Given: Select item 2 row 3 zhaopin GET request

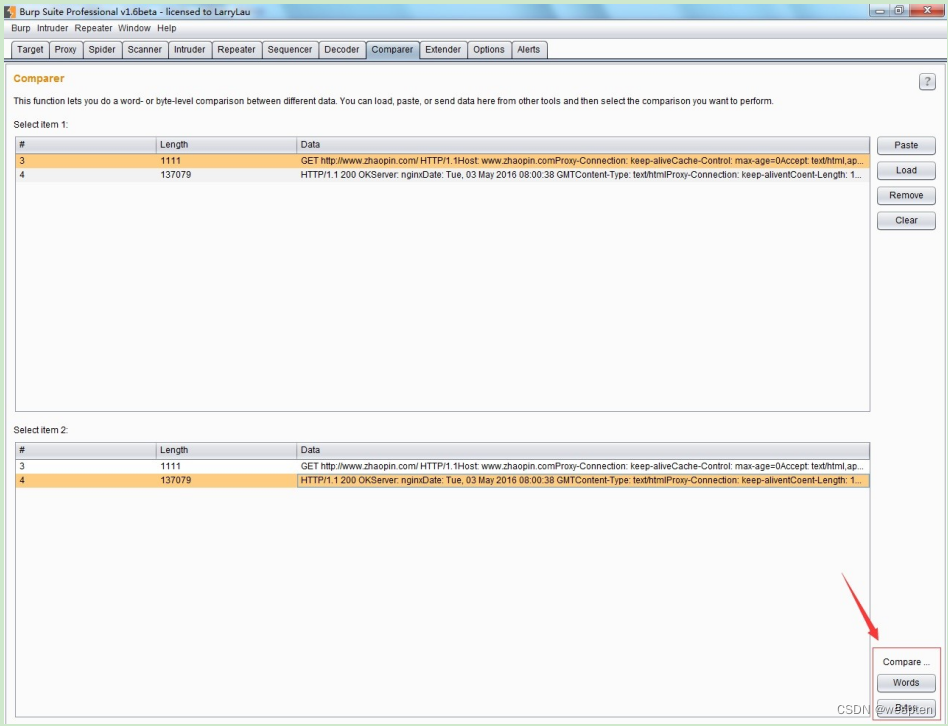Looking at the screenshot, I should click(443, 466).
